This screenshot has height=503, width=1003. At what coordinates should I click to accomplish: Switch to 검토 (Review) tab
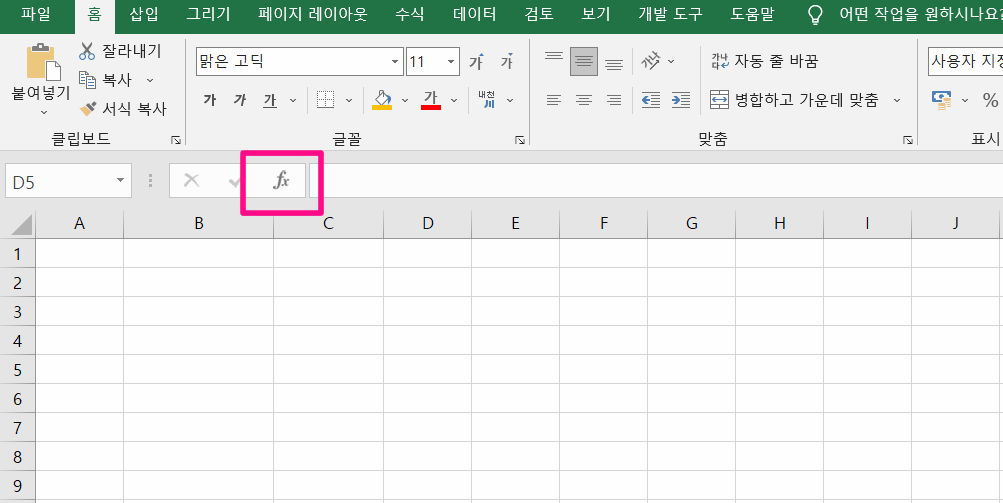[x=539, y=15]
